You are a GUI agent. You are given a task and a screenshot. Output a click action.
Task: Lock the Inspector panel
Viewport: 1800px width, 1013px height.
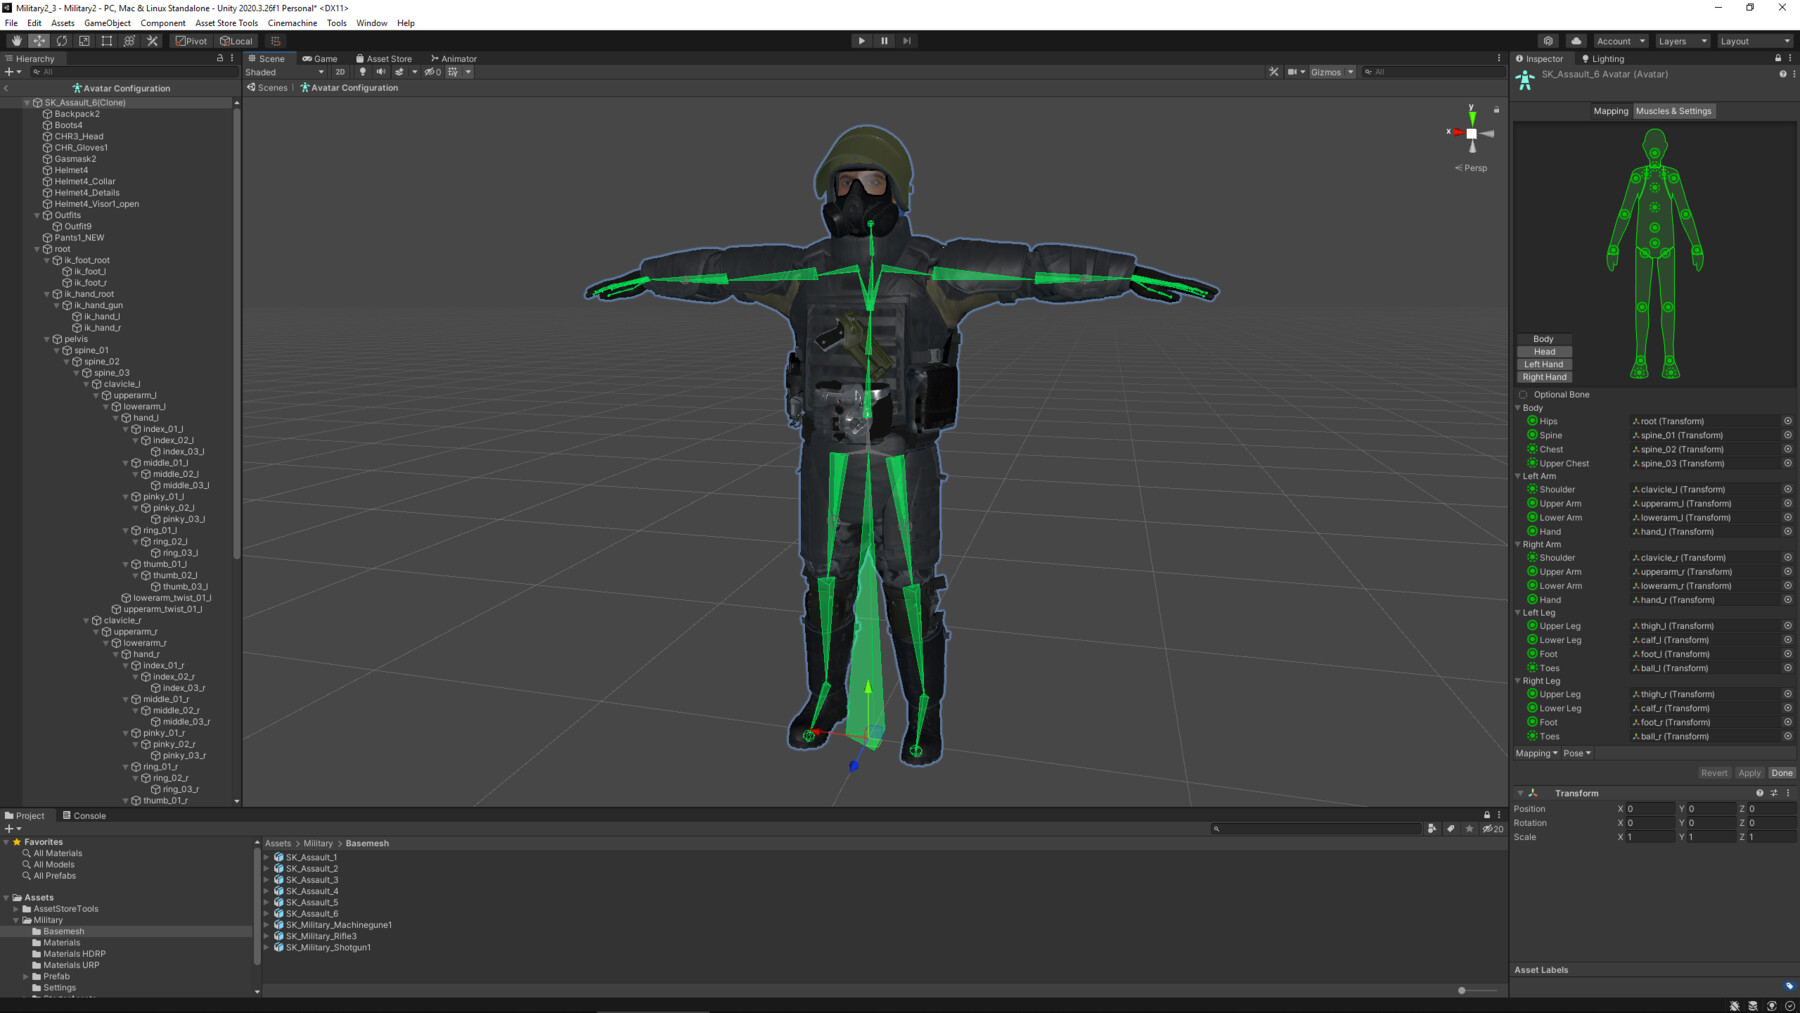1777,58
